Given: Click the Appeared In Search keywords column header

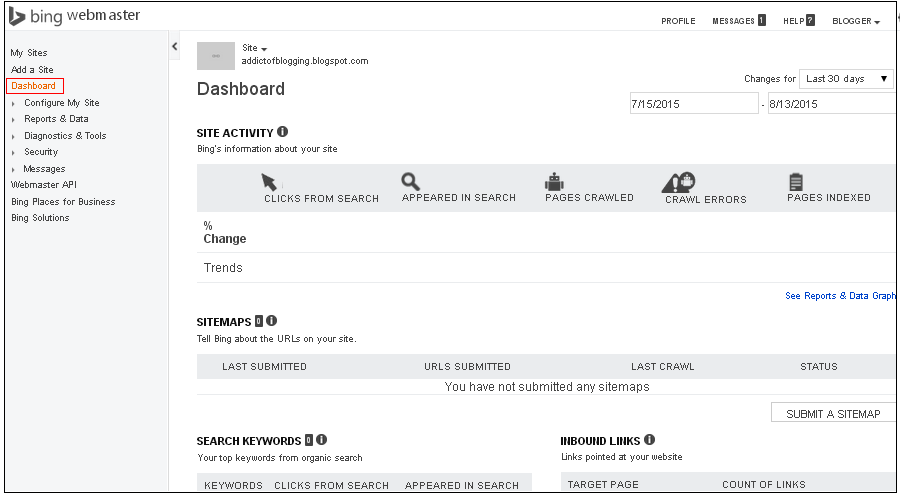Looking at the screenshot, I should pos(461,485).
